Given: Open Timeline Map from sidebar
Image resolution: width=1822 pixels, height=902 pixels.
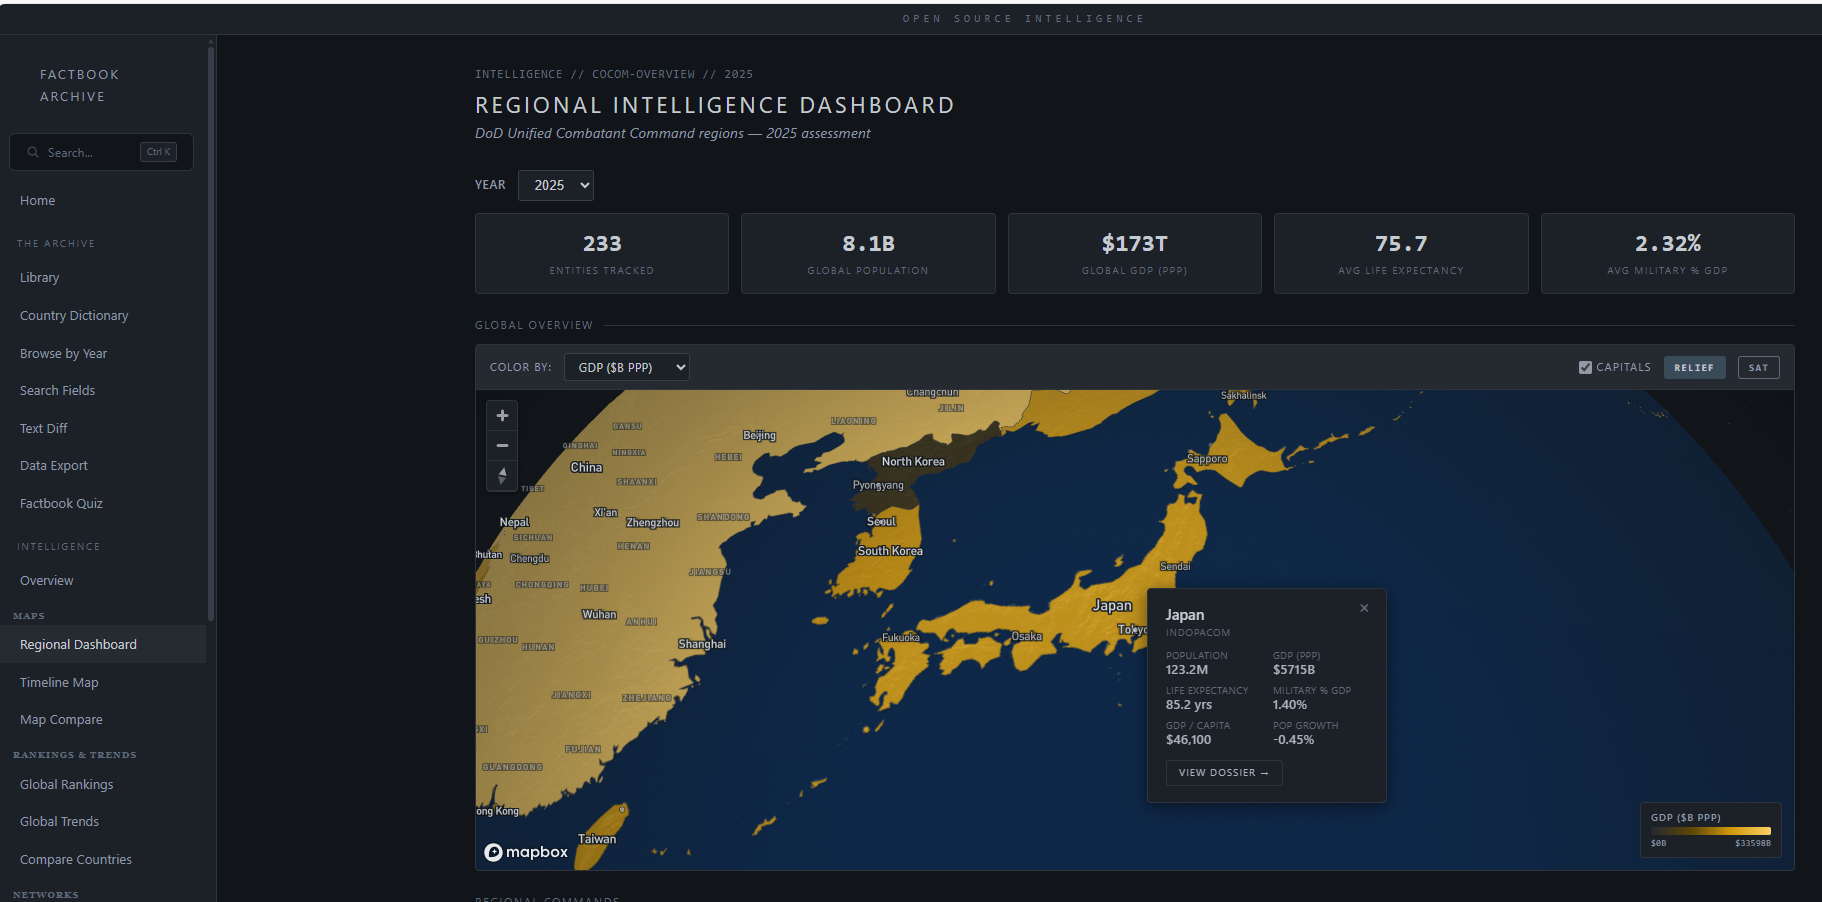Looking at the screenshot, I should pos(59,683).
